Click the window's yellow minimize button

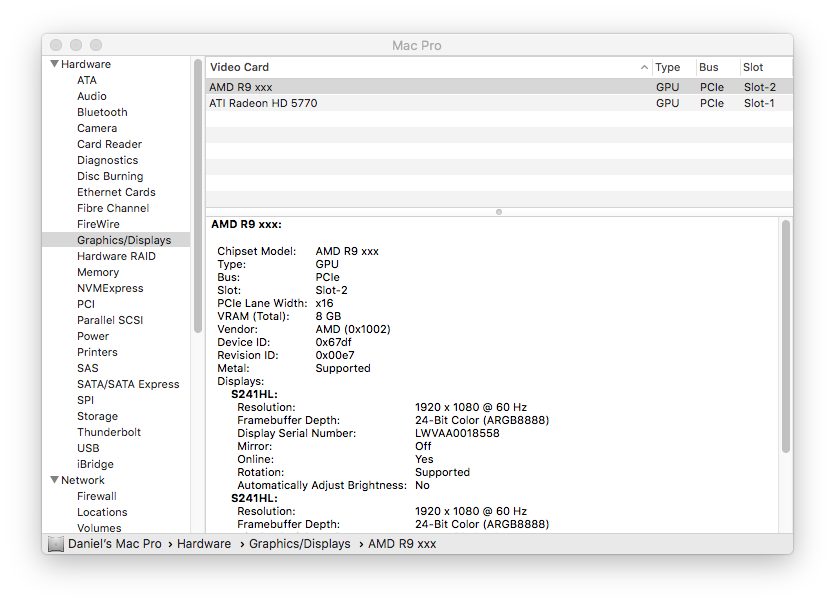pos(76,45)
